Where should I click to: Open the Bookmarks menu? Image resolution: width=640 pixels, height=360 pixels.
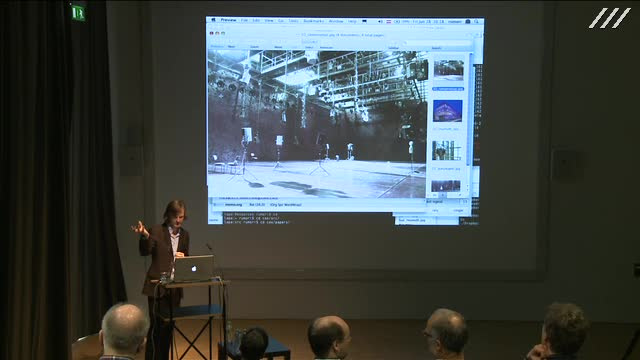pyautogui.click(x=313, y=20)
